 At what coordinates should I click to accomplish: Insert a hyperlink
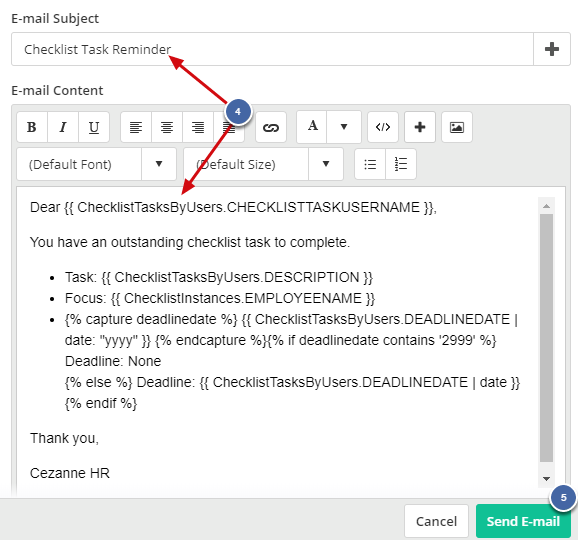pyautogui.click(x=271, y=127)
